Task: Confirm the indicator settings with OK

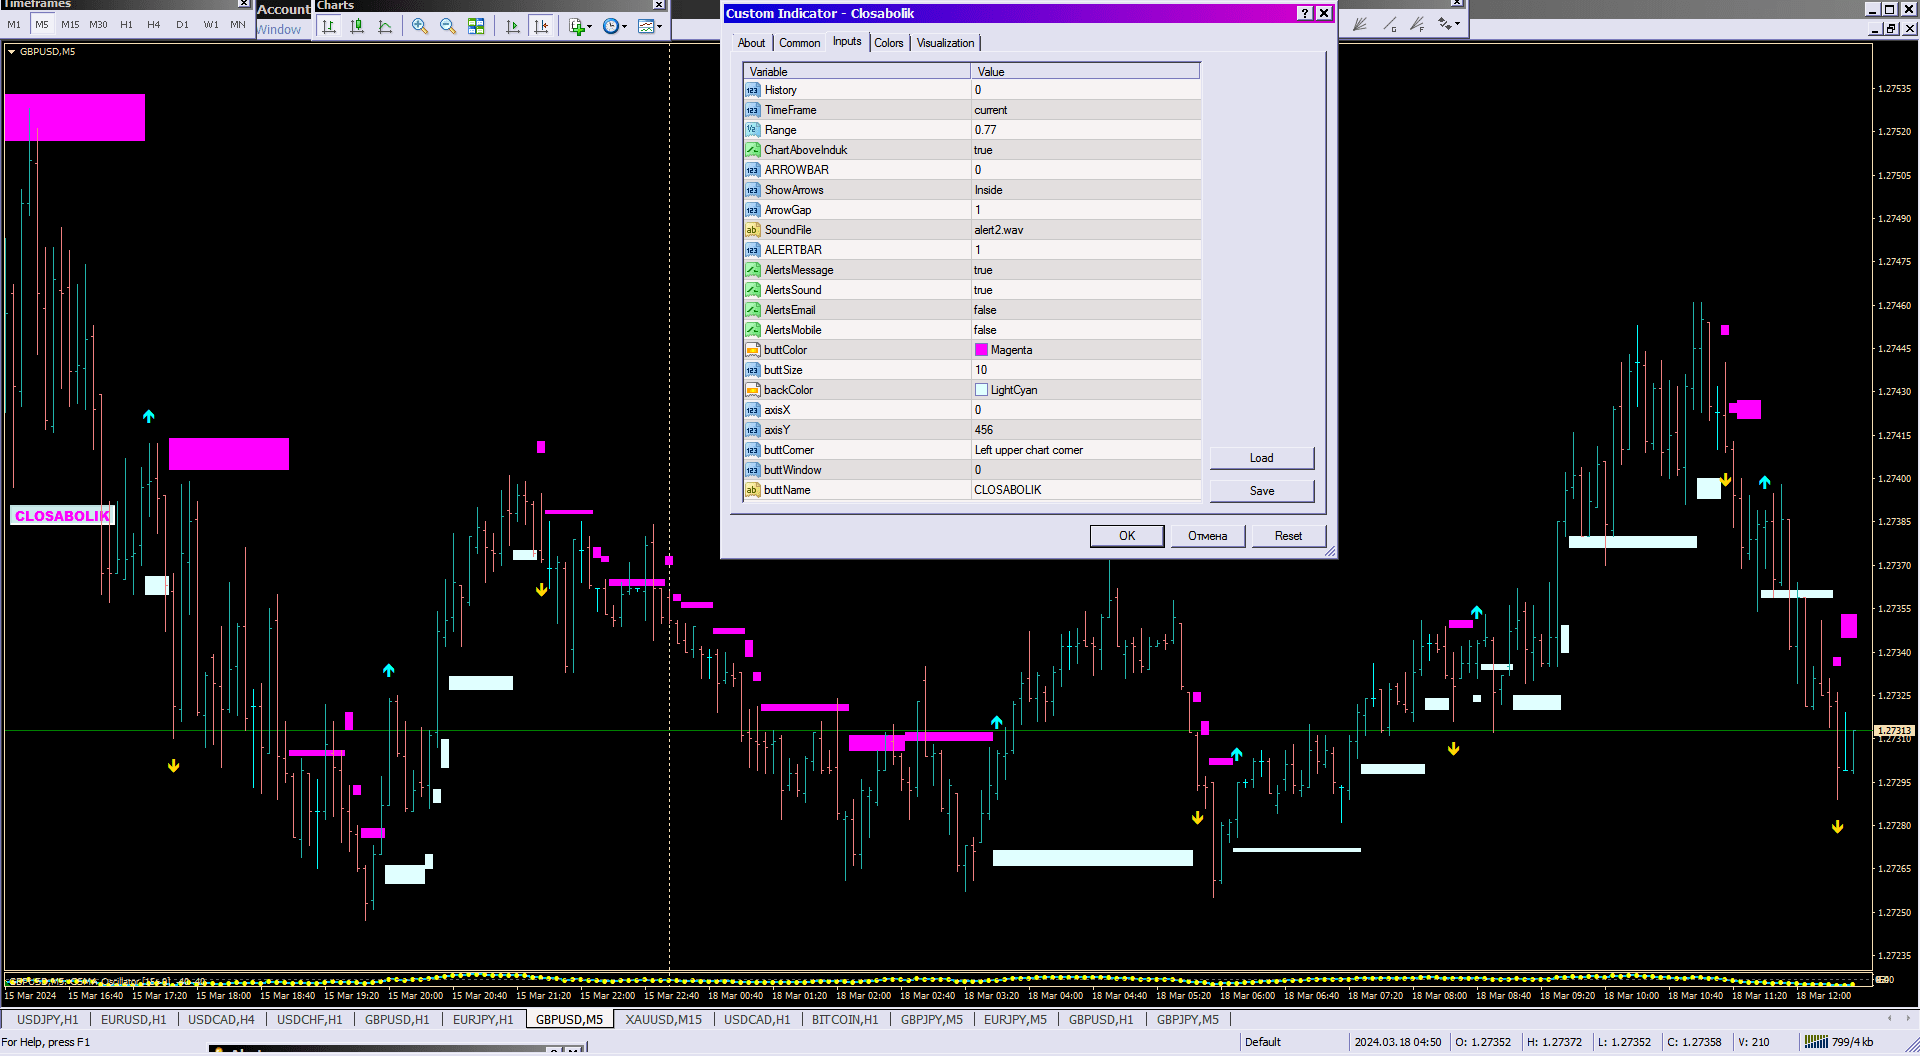Action: (1127, 536)
